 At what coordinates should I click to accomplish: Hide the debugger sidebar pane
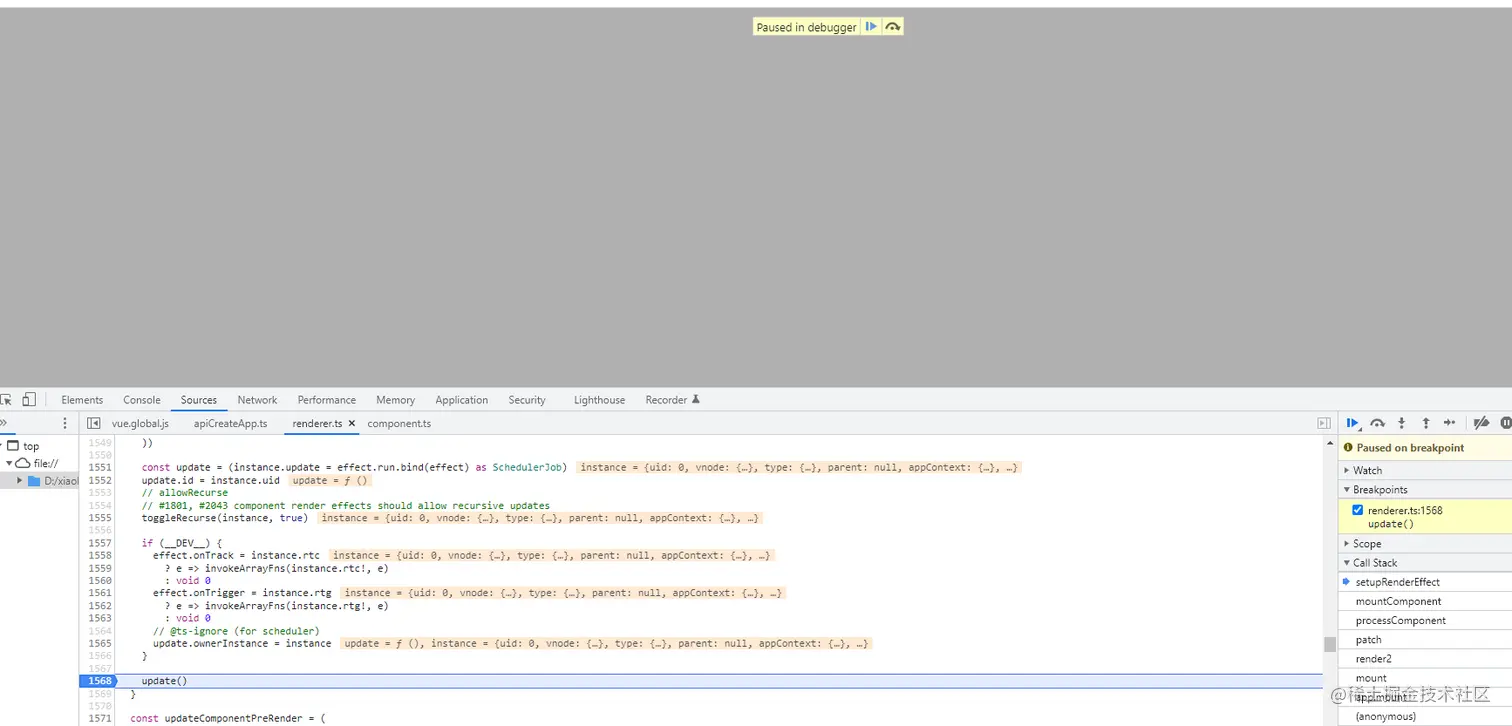tap(1324, 423)
